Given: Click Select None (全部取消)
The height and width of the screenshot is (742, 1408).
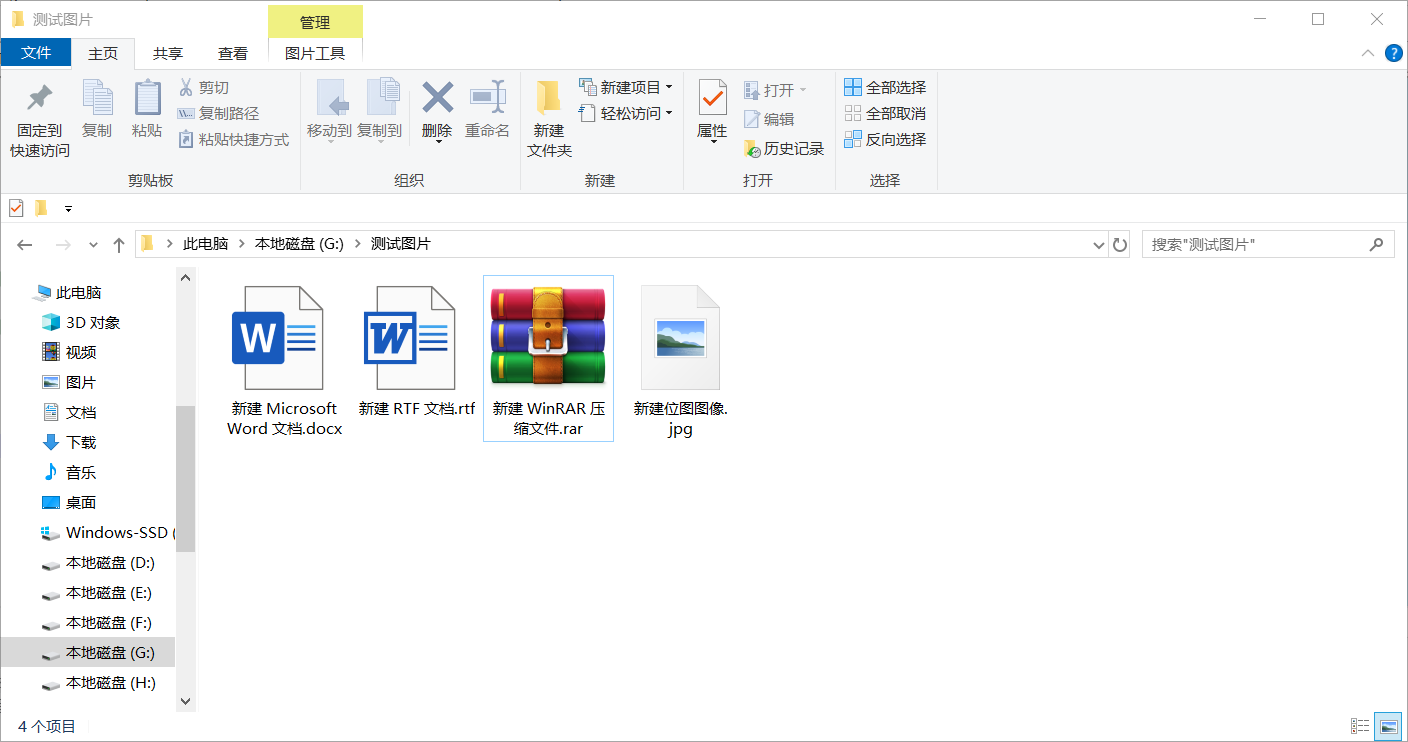Looking at the screenshot, I should pos(885,113).
